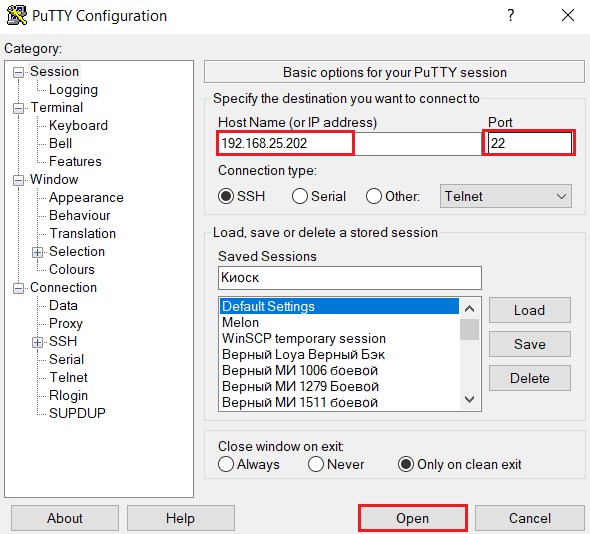Click the saved sessions list down arrow
This screenshot has height=534, width=590.
469,399
